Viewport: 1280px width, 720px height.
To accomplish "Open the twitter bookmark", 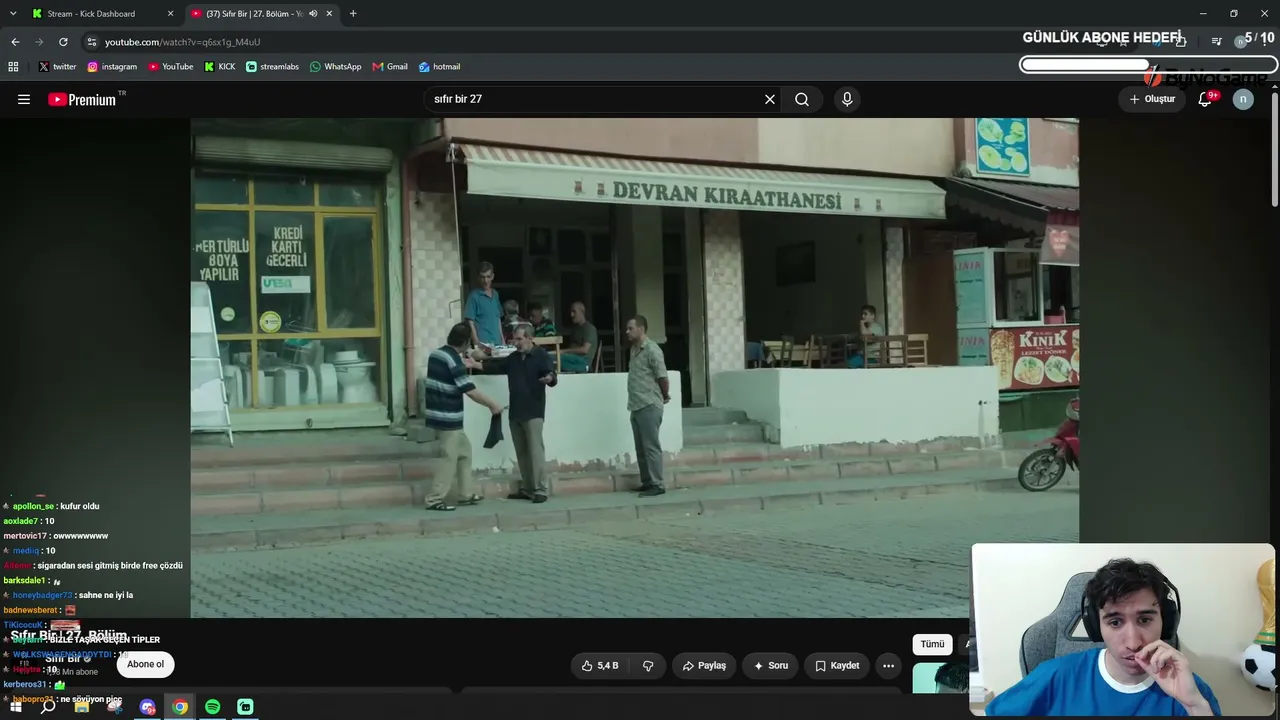I will coord(57,67).
